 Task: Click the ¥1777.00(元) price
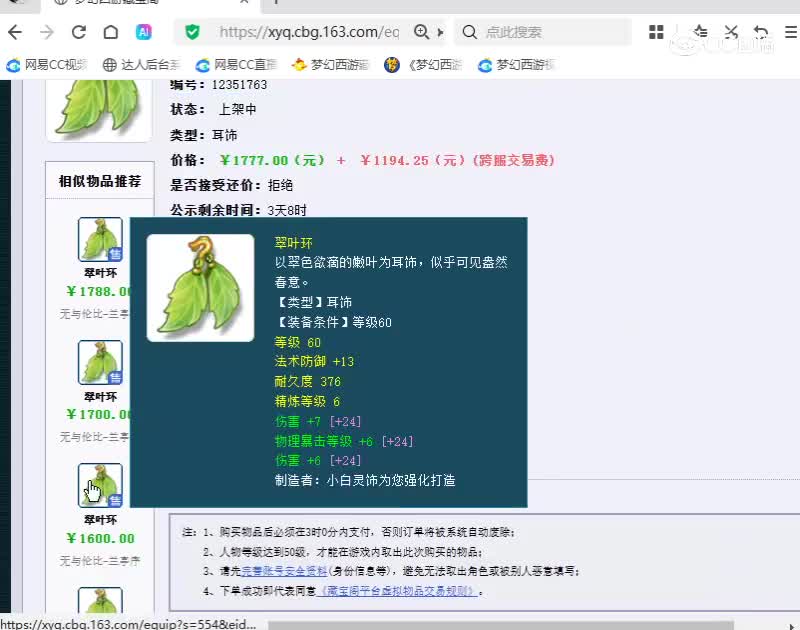tap(272, 160)
